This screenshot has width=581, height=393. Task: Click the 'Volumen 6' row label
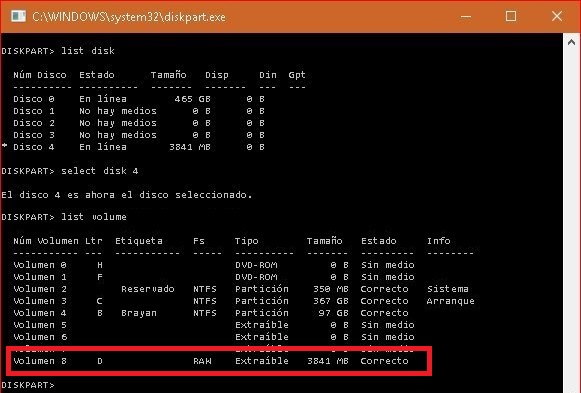click(x=40, y=337)
